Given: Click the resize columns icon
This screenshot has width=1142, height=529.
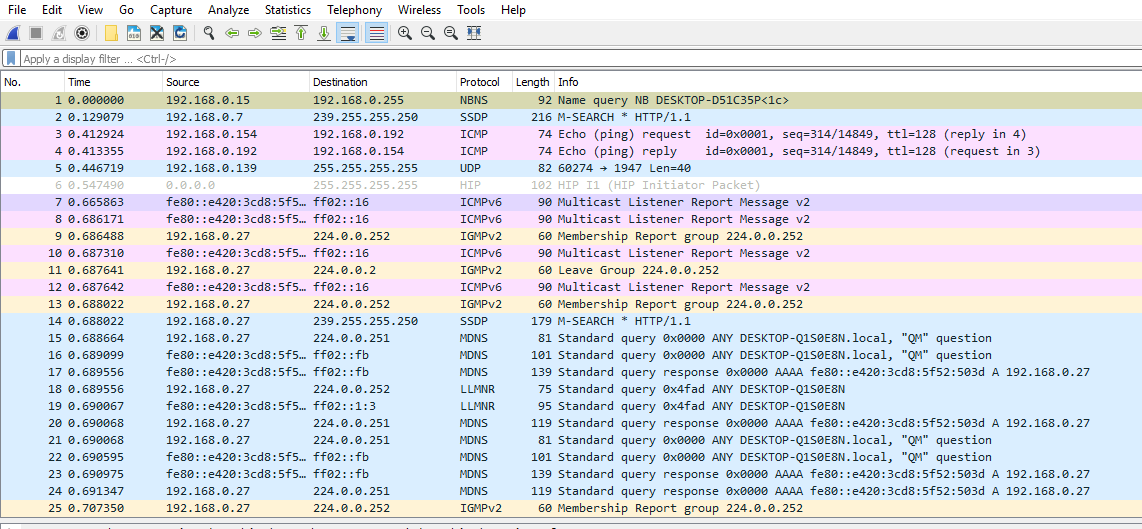Looking at the screenshot, I should coord(474,33).
